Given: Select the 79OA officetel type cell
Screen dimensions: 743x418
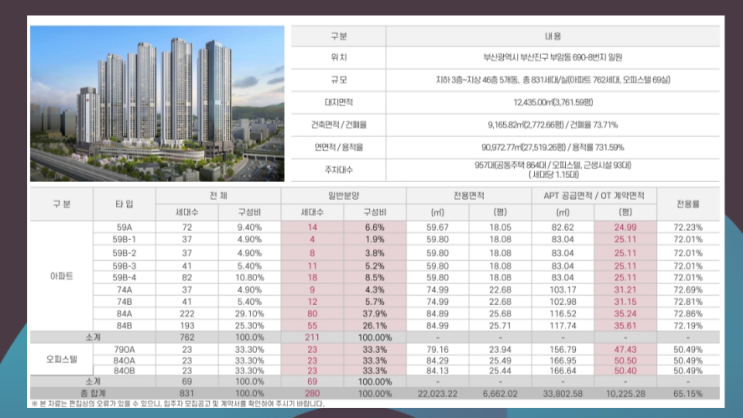Looking at the screenshot, I should pyautogui.click(x=124, y=350).
